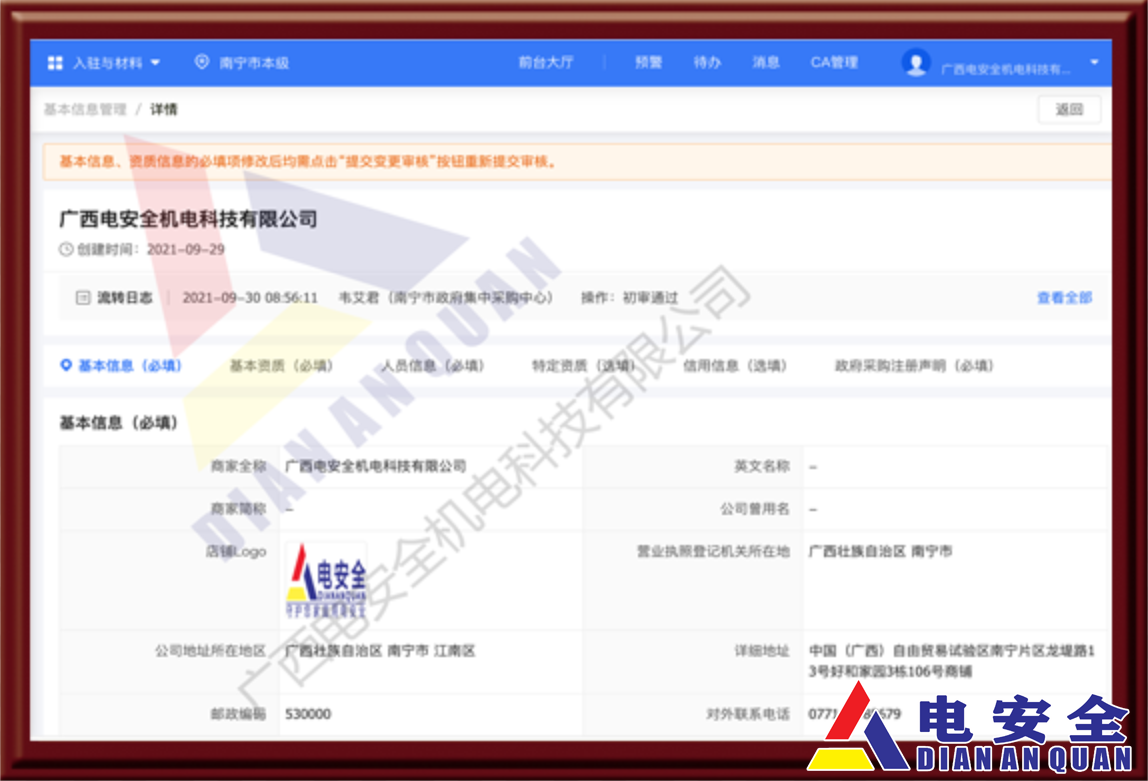Open 预警 in top navigation

[x=648, y=62]
